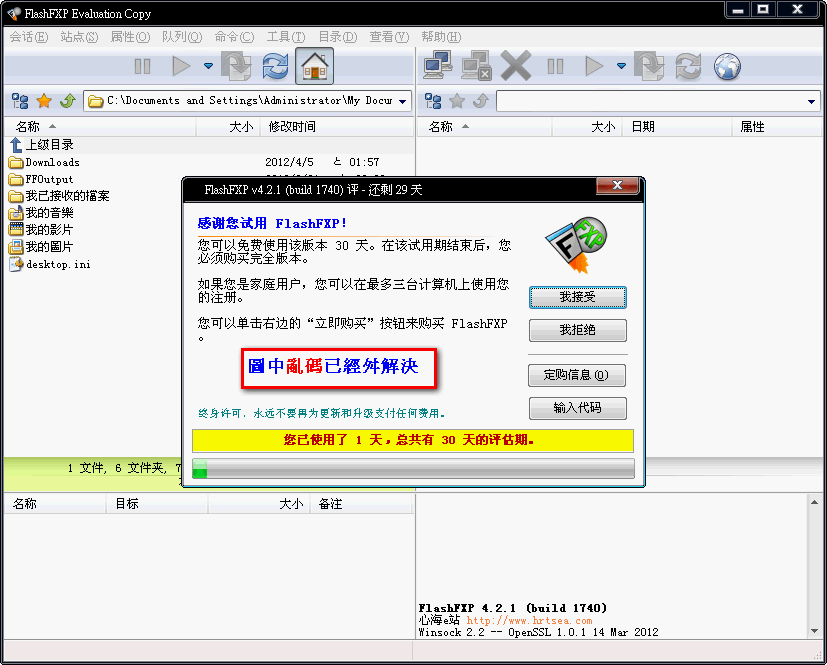Click the log pane scroll up arrow

(x=814, y=503)
